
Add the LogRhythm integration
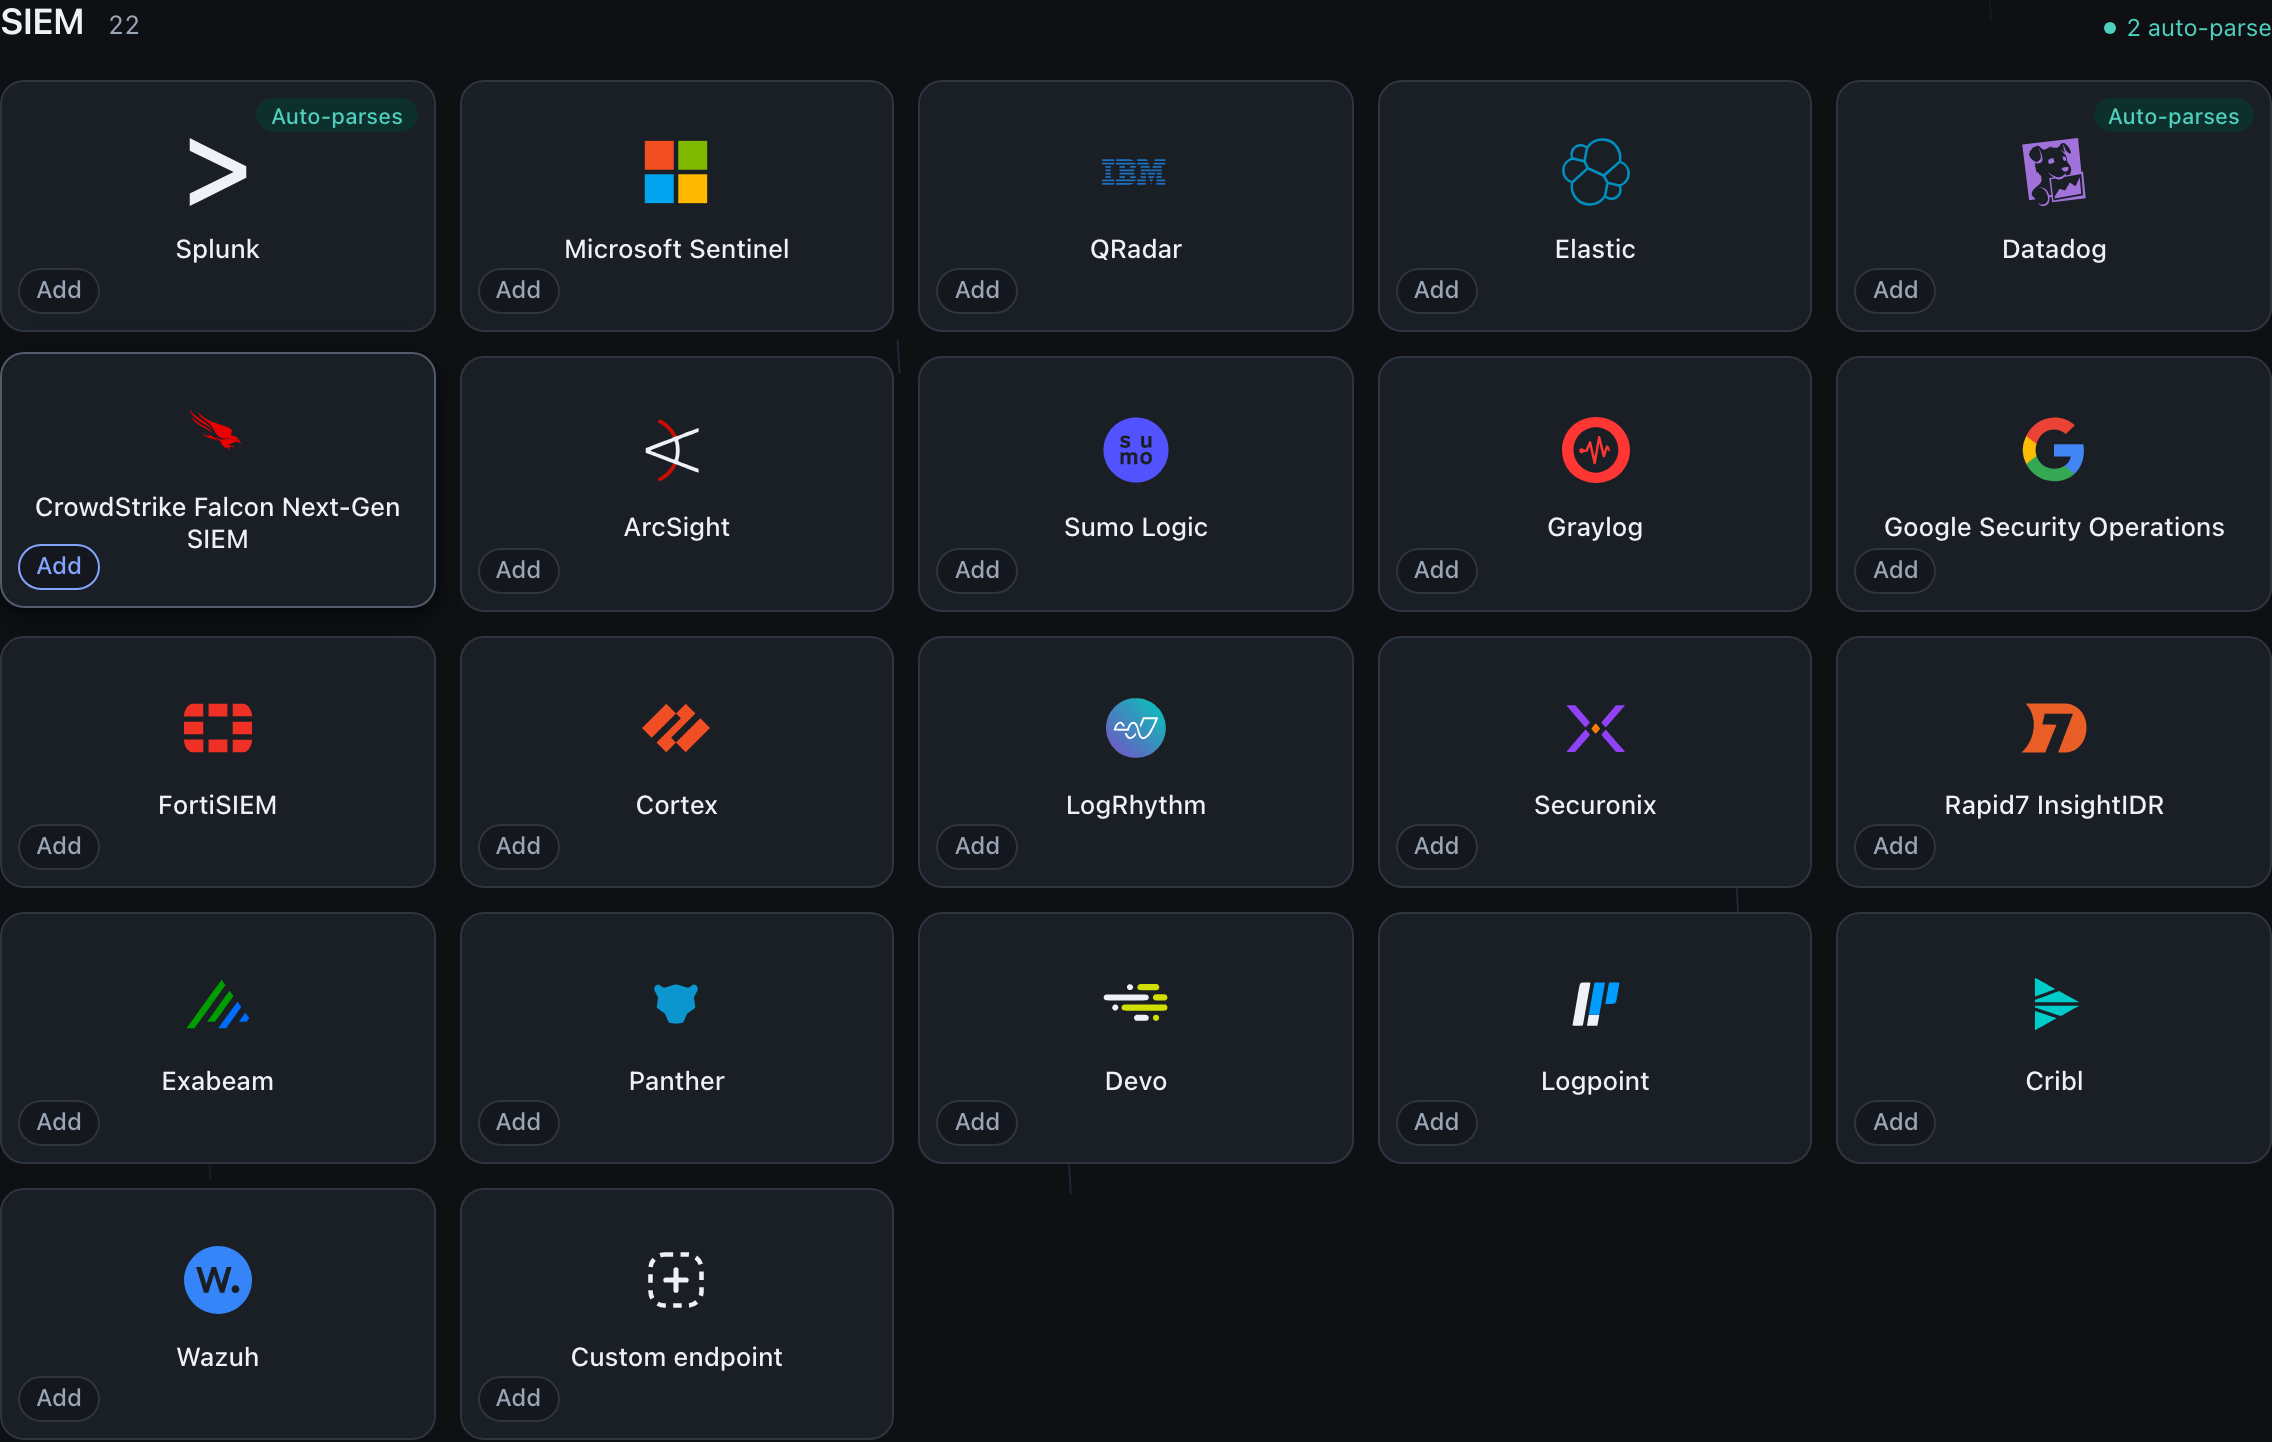(977, 846)
